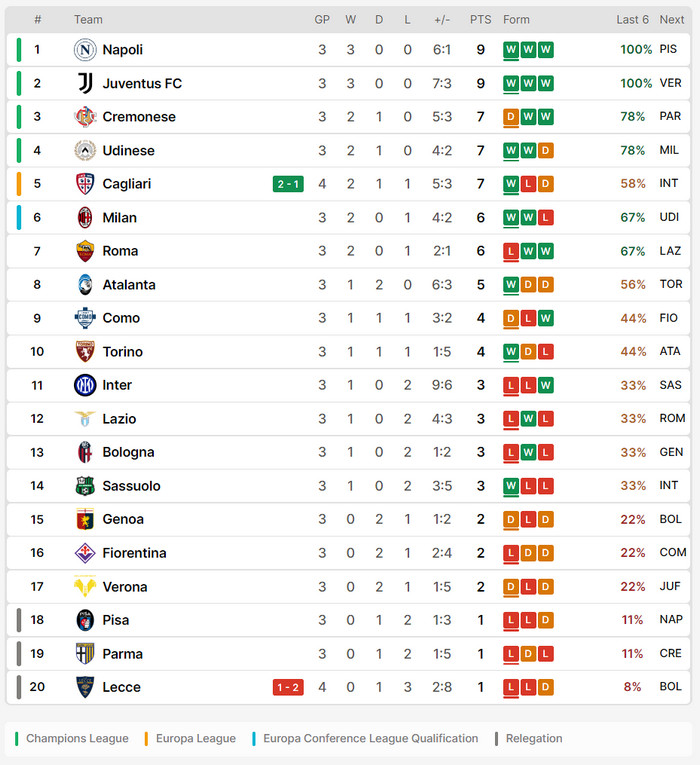
Task: Sort standings by GP column header
Action: coord(322,20)
